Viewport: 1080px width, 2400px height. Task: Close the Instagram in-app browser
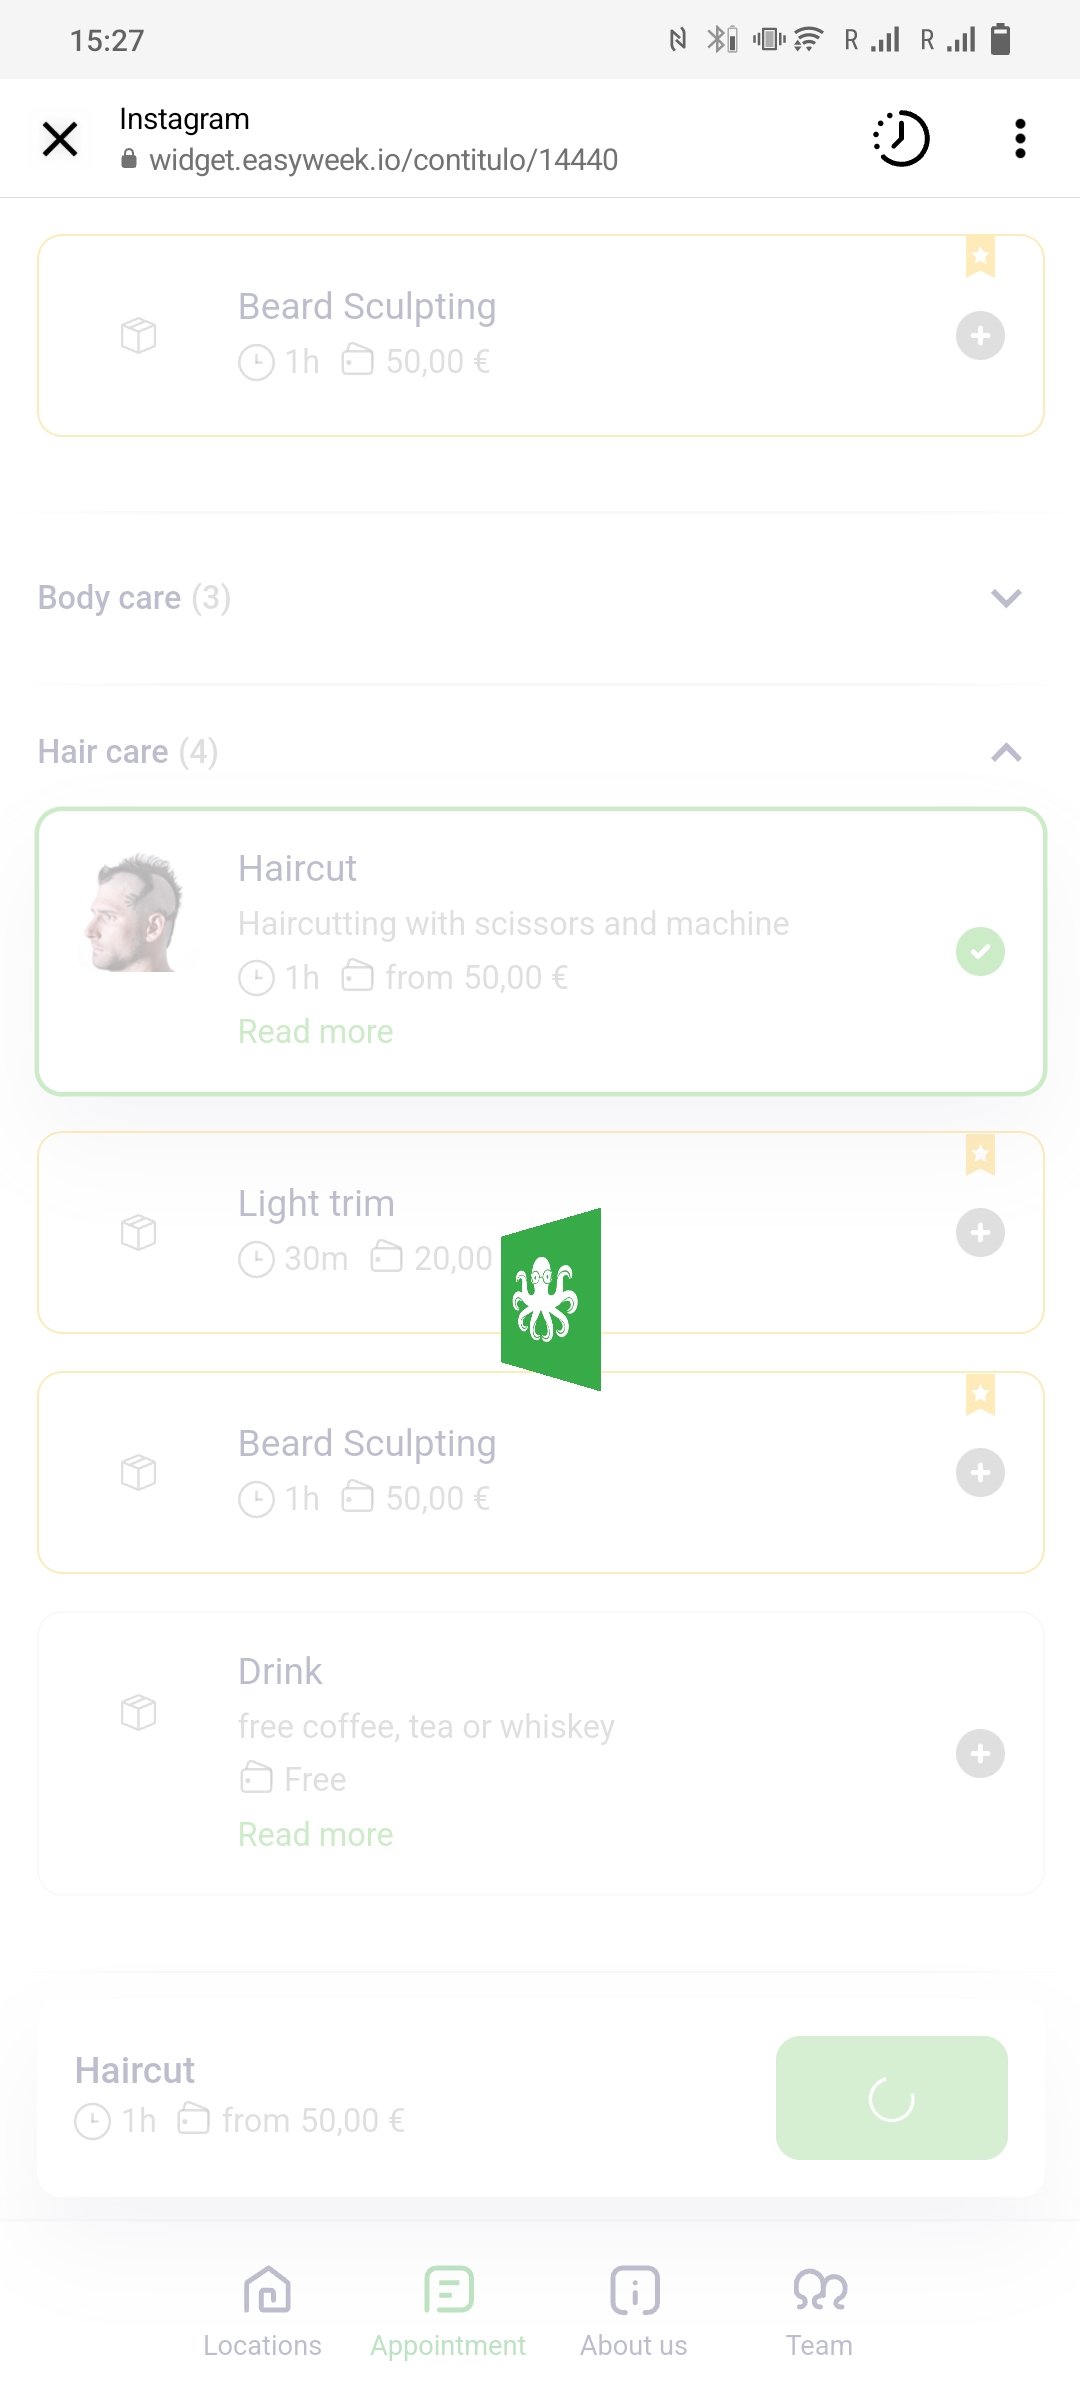pos(60,139)
